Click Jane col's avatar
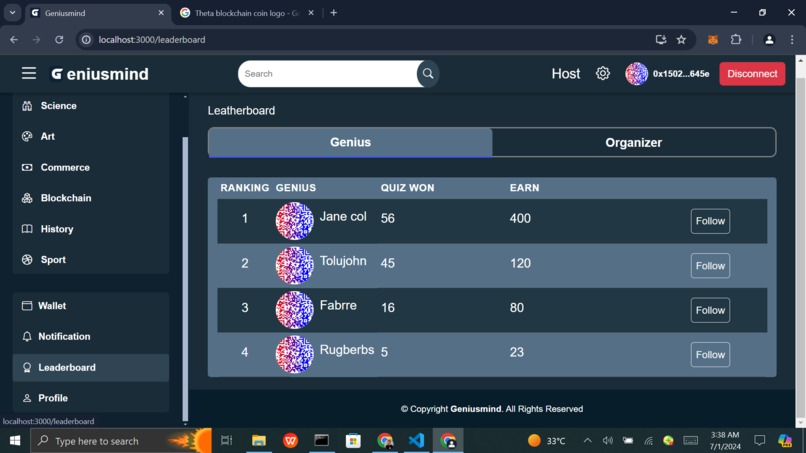This screenshot has height=453, width=806. coord(295,221)
